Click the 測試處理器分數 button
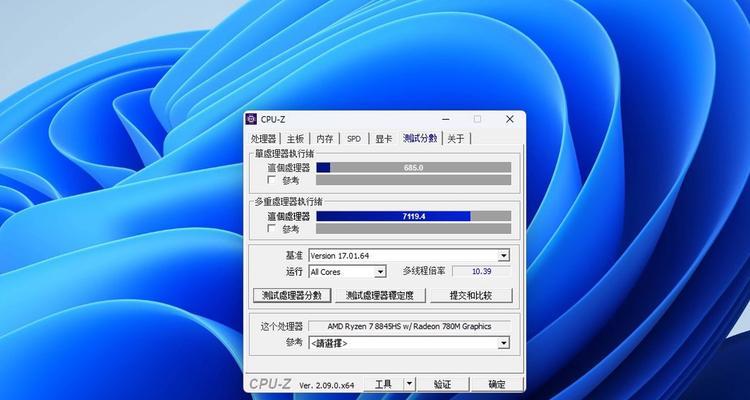This screenshot has width=750, height=400. click(x=292, y=295)
